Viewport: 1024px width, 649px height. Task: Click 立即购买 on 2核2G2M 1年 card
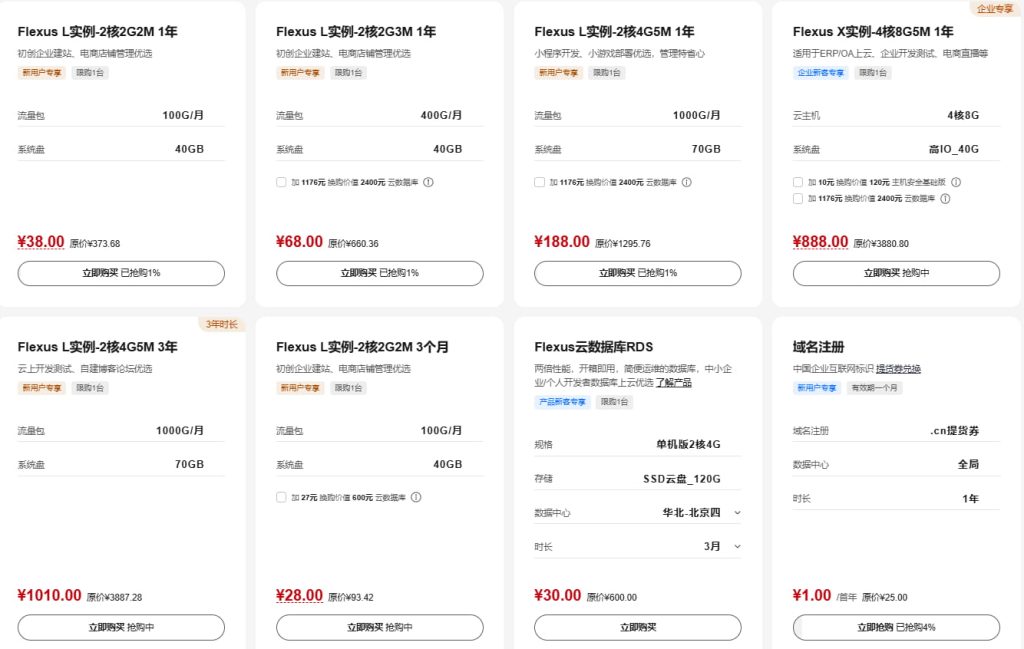coord(120,273)
